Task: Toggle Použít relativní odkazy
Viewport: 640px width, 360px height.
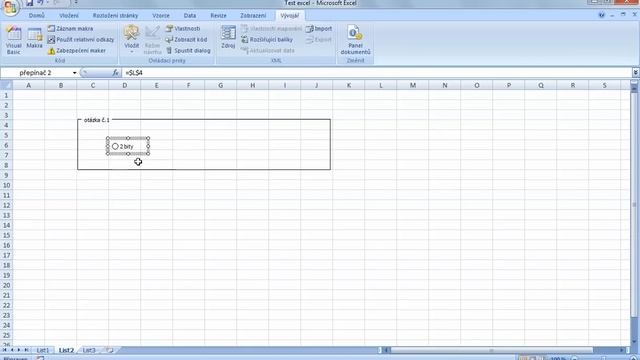Action: coord(81,40)
